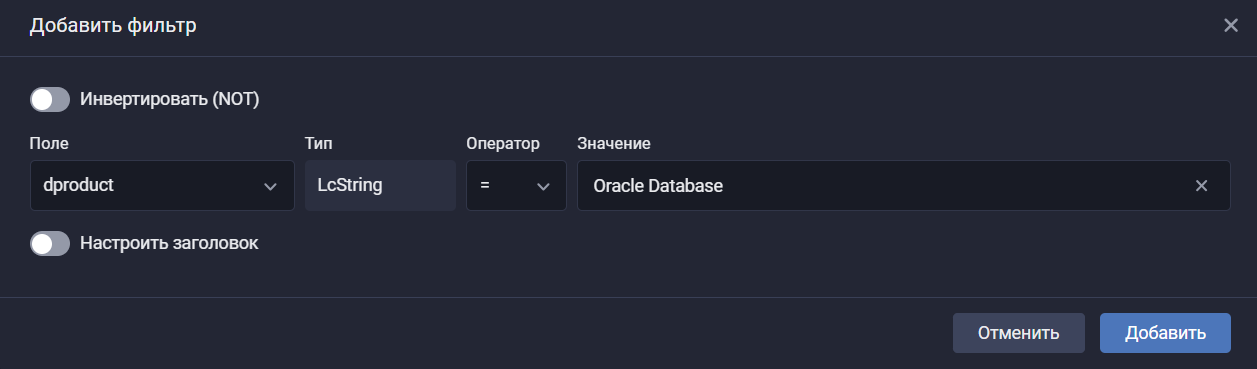Click into the Значение input field

tap(904, 186)
